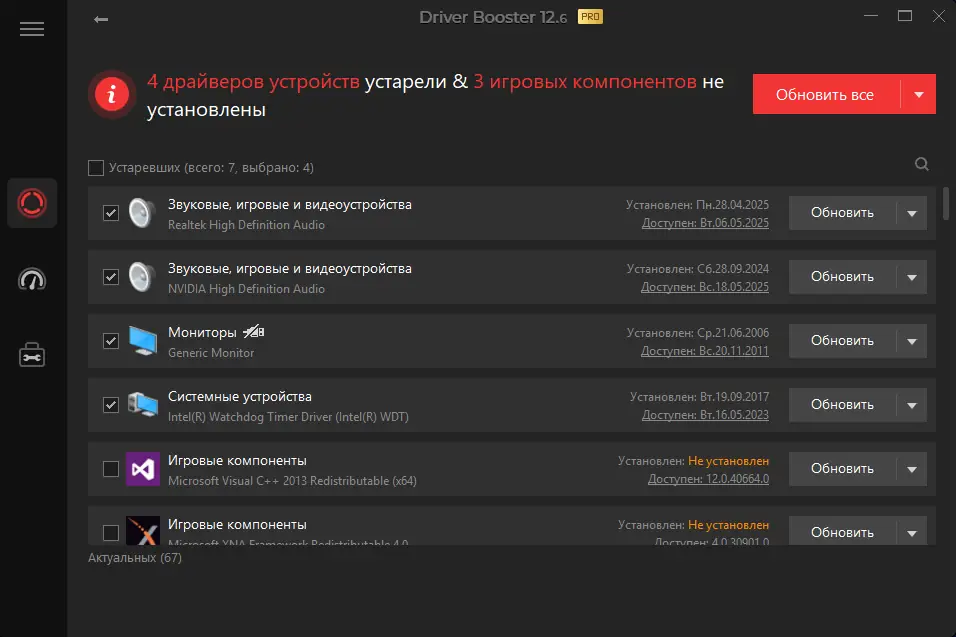Install Visual C++ 2013 via Обновить
This screenshot has width=956, height=637.
click(x=842, y=469)
